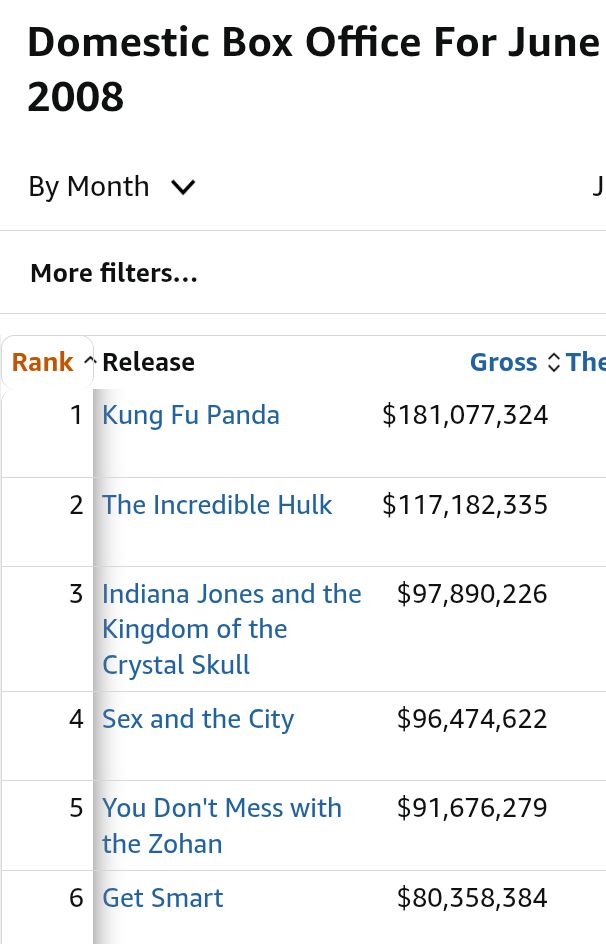
Task: Click The Incredible Hulk gross $117,182,335
Action: click(465, 505)
